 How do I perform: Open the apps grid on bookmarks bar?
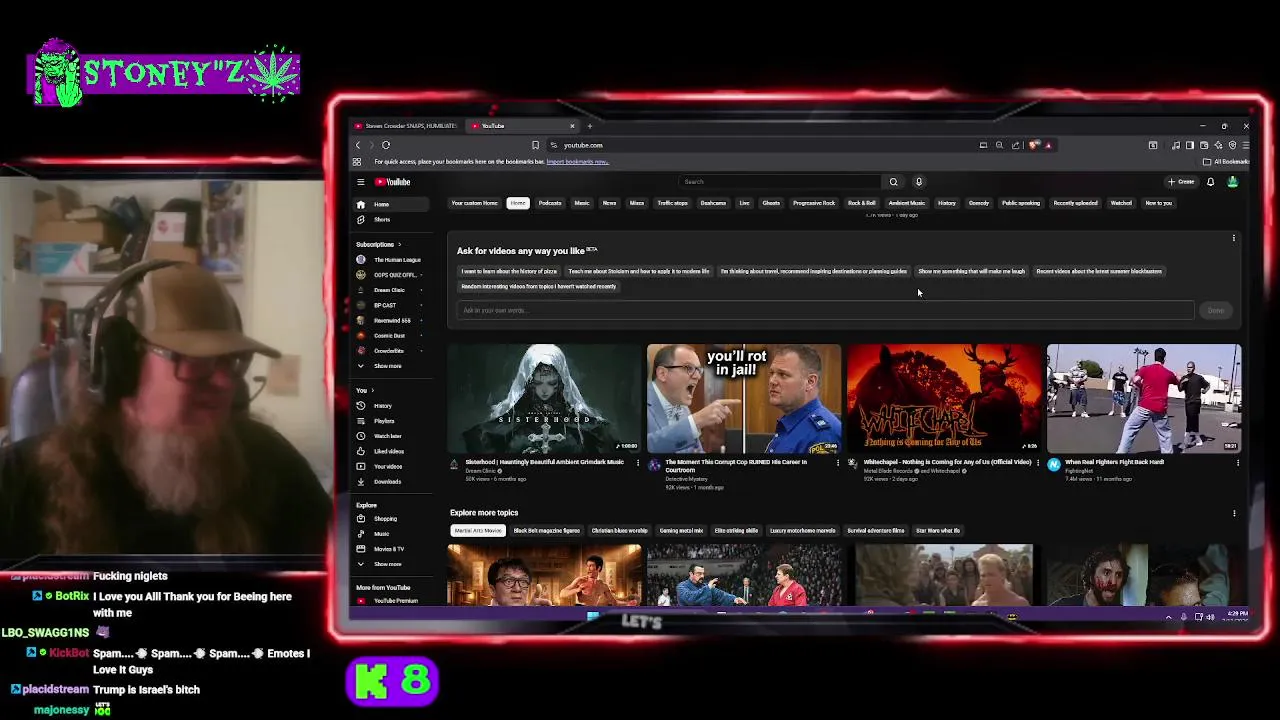point(357,162)
